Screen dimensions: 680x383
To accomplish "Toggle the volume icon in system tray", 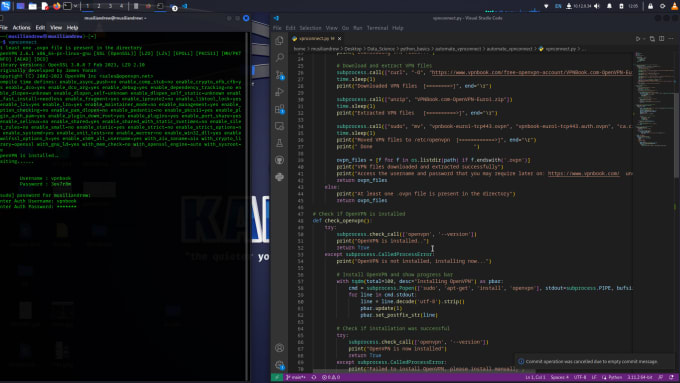I will point(597,6).
